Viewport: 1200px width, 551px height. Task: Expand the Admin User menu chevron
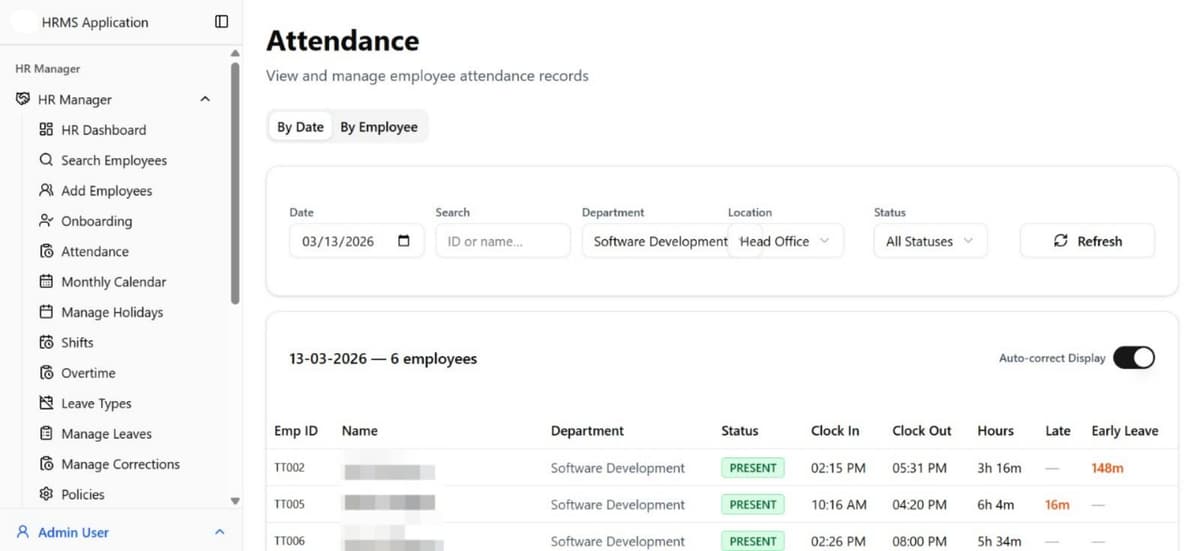(x=220, y=532)
